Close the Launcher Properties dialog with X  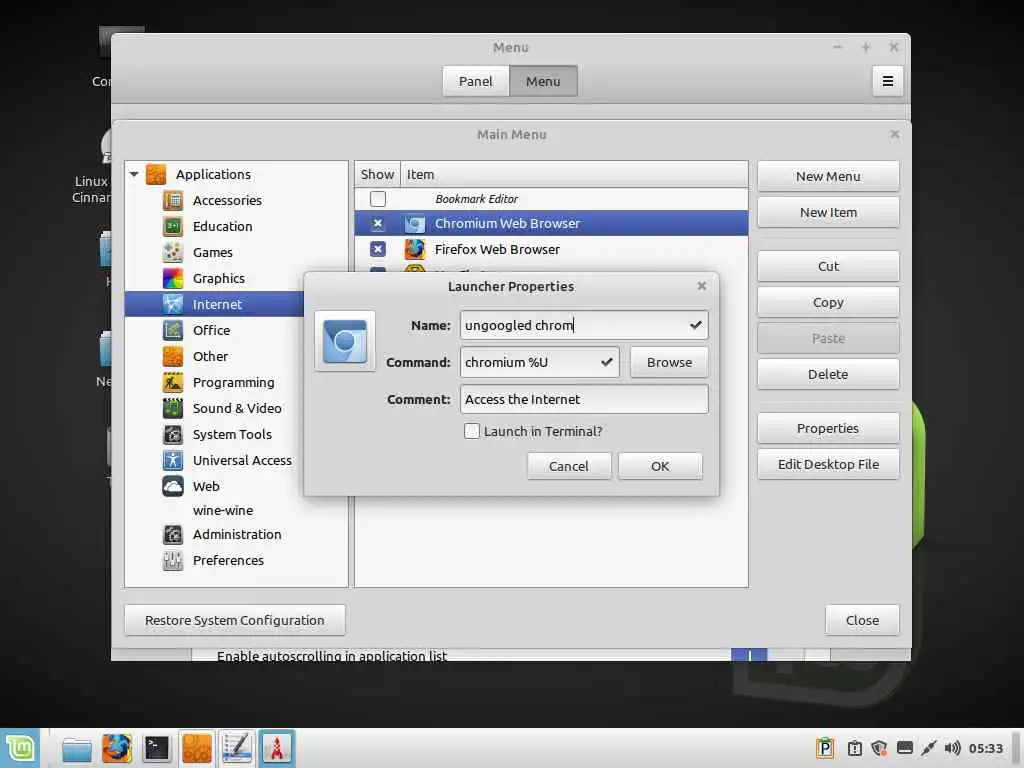[701, 286]
